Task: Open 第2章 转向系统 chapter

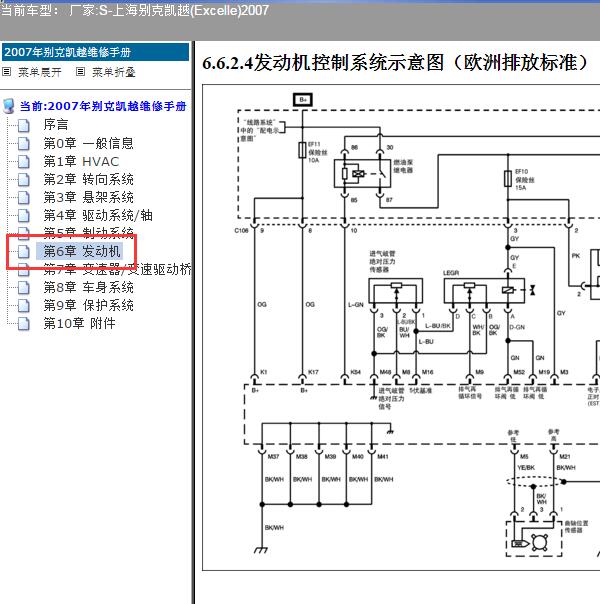Action: [88, 180]
